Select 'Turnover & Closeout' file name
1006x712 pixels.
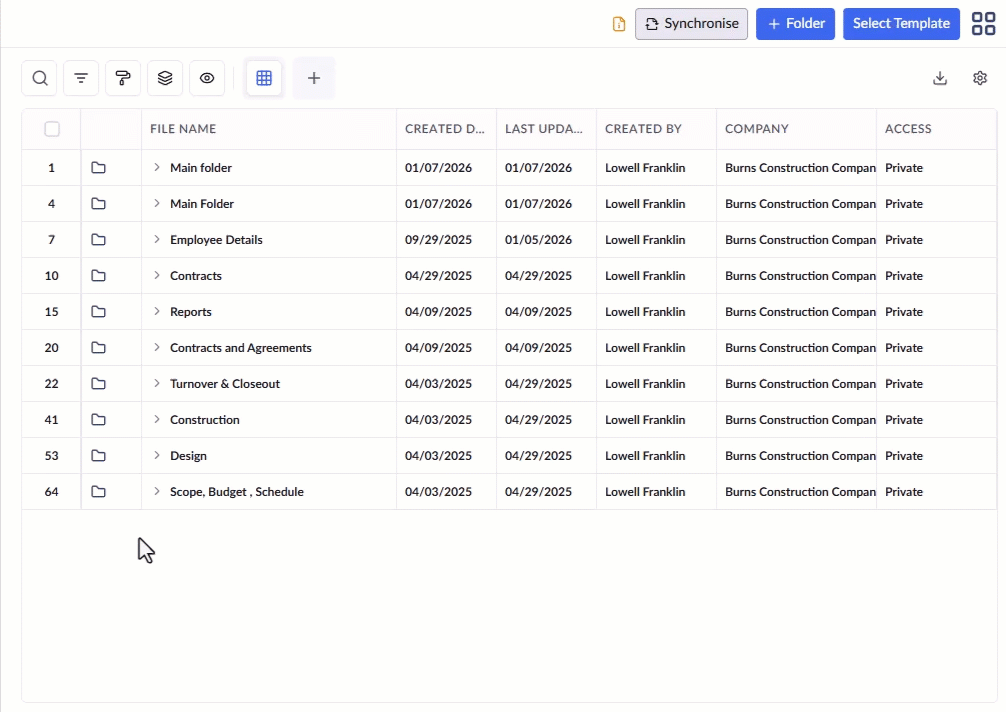click(225, 383)
